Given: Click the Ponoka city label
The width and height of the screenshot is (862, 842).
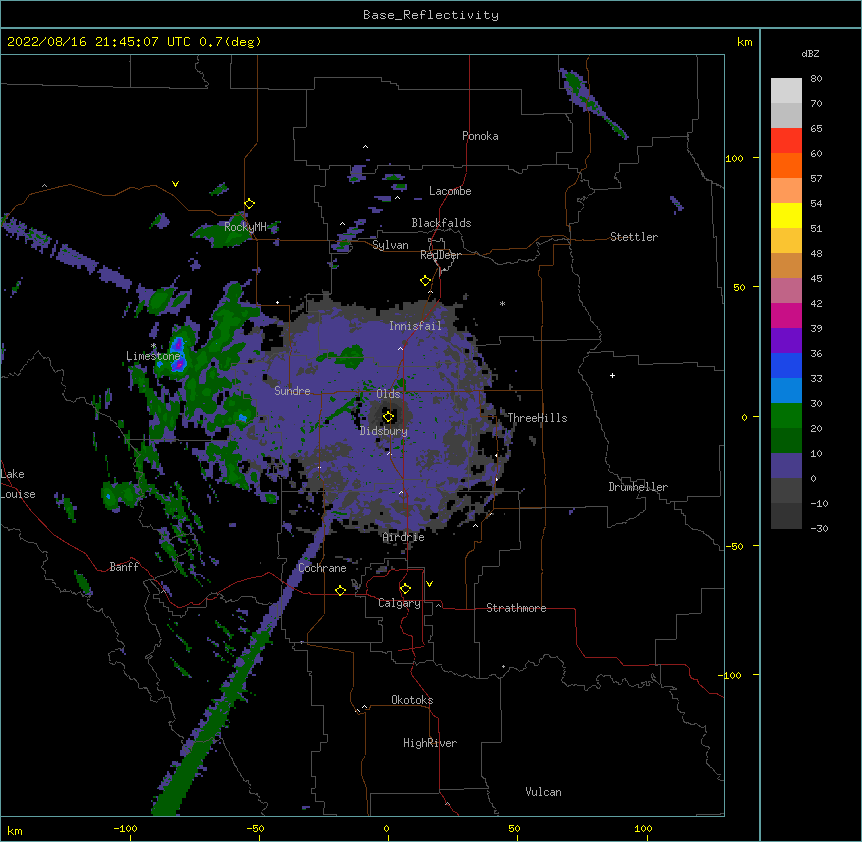Looking at the screenshot, I should [x=480, y=136].
